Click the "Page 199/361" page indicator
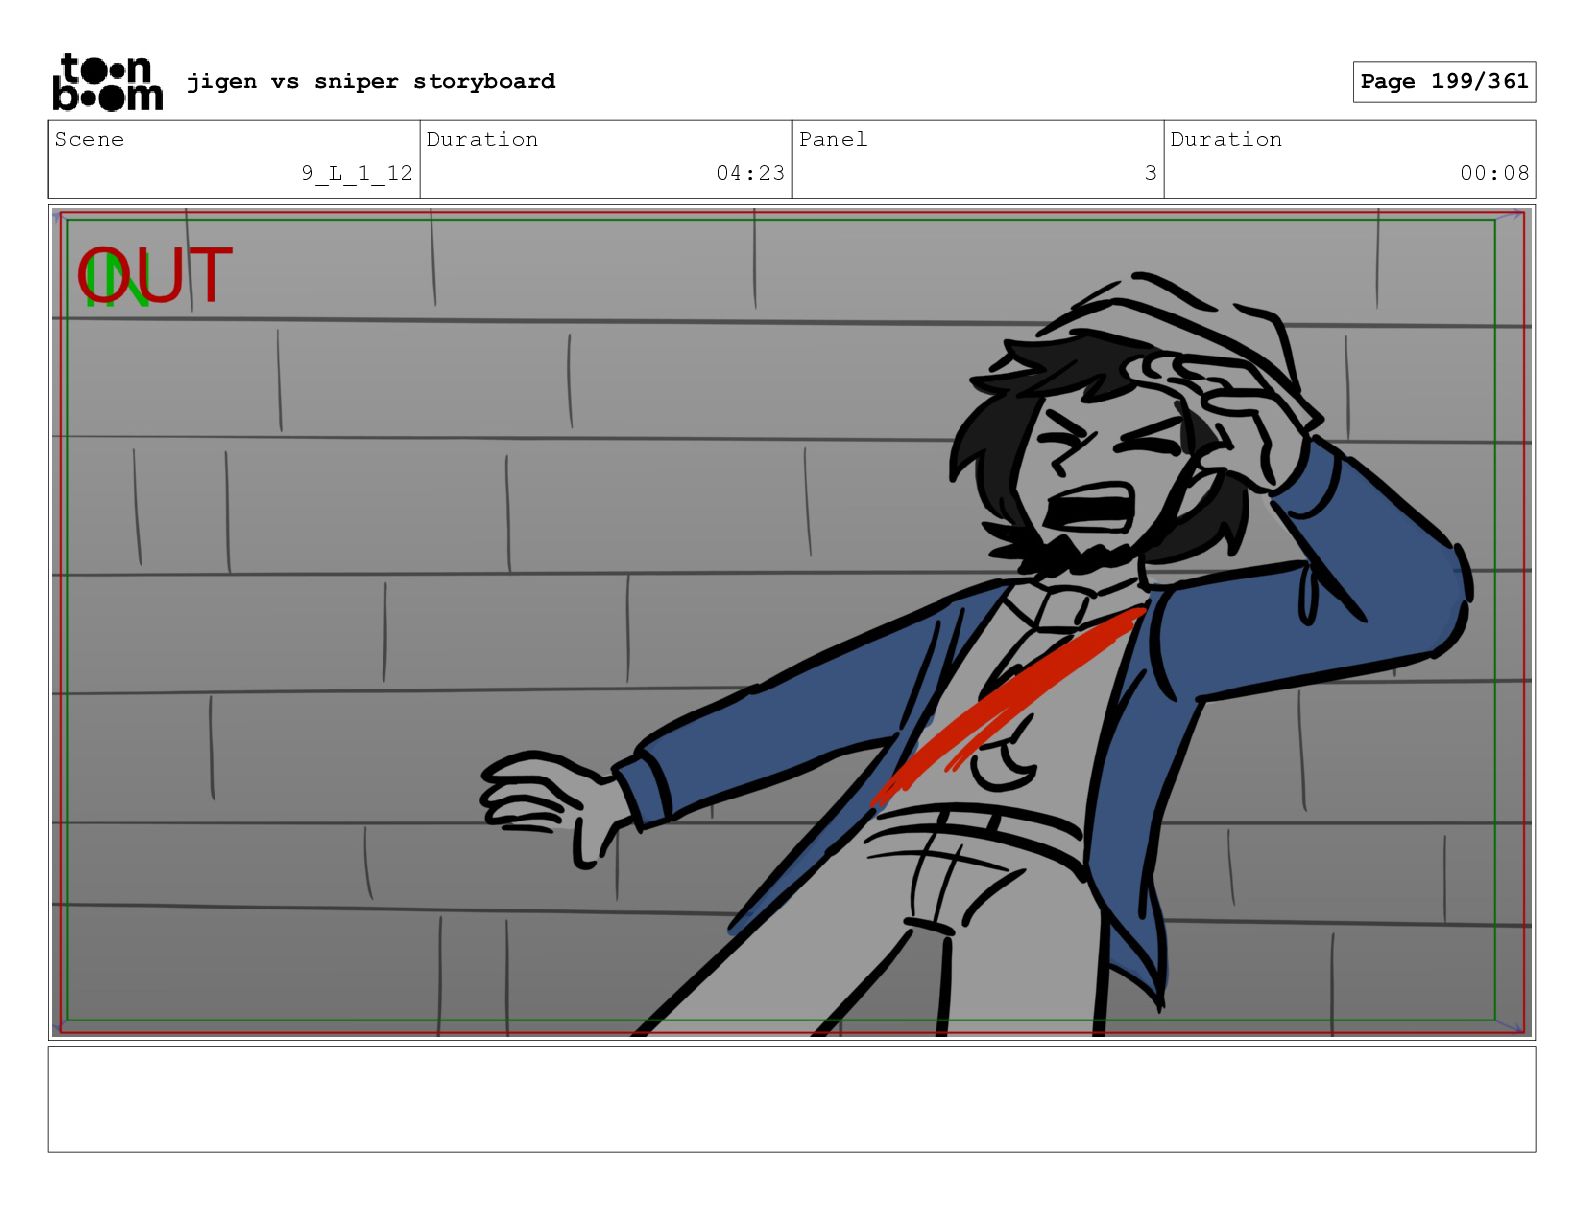1584x1224 pixels. coord(1444,82)
